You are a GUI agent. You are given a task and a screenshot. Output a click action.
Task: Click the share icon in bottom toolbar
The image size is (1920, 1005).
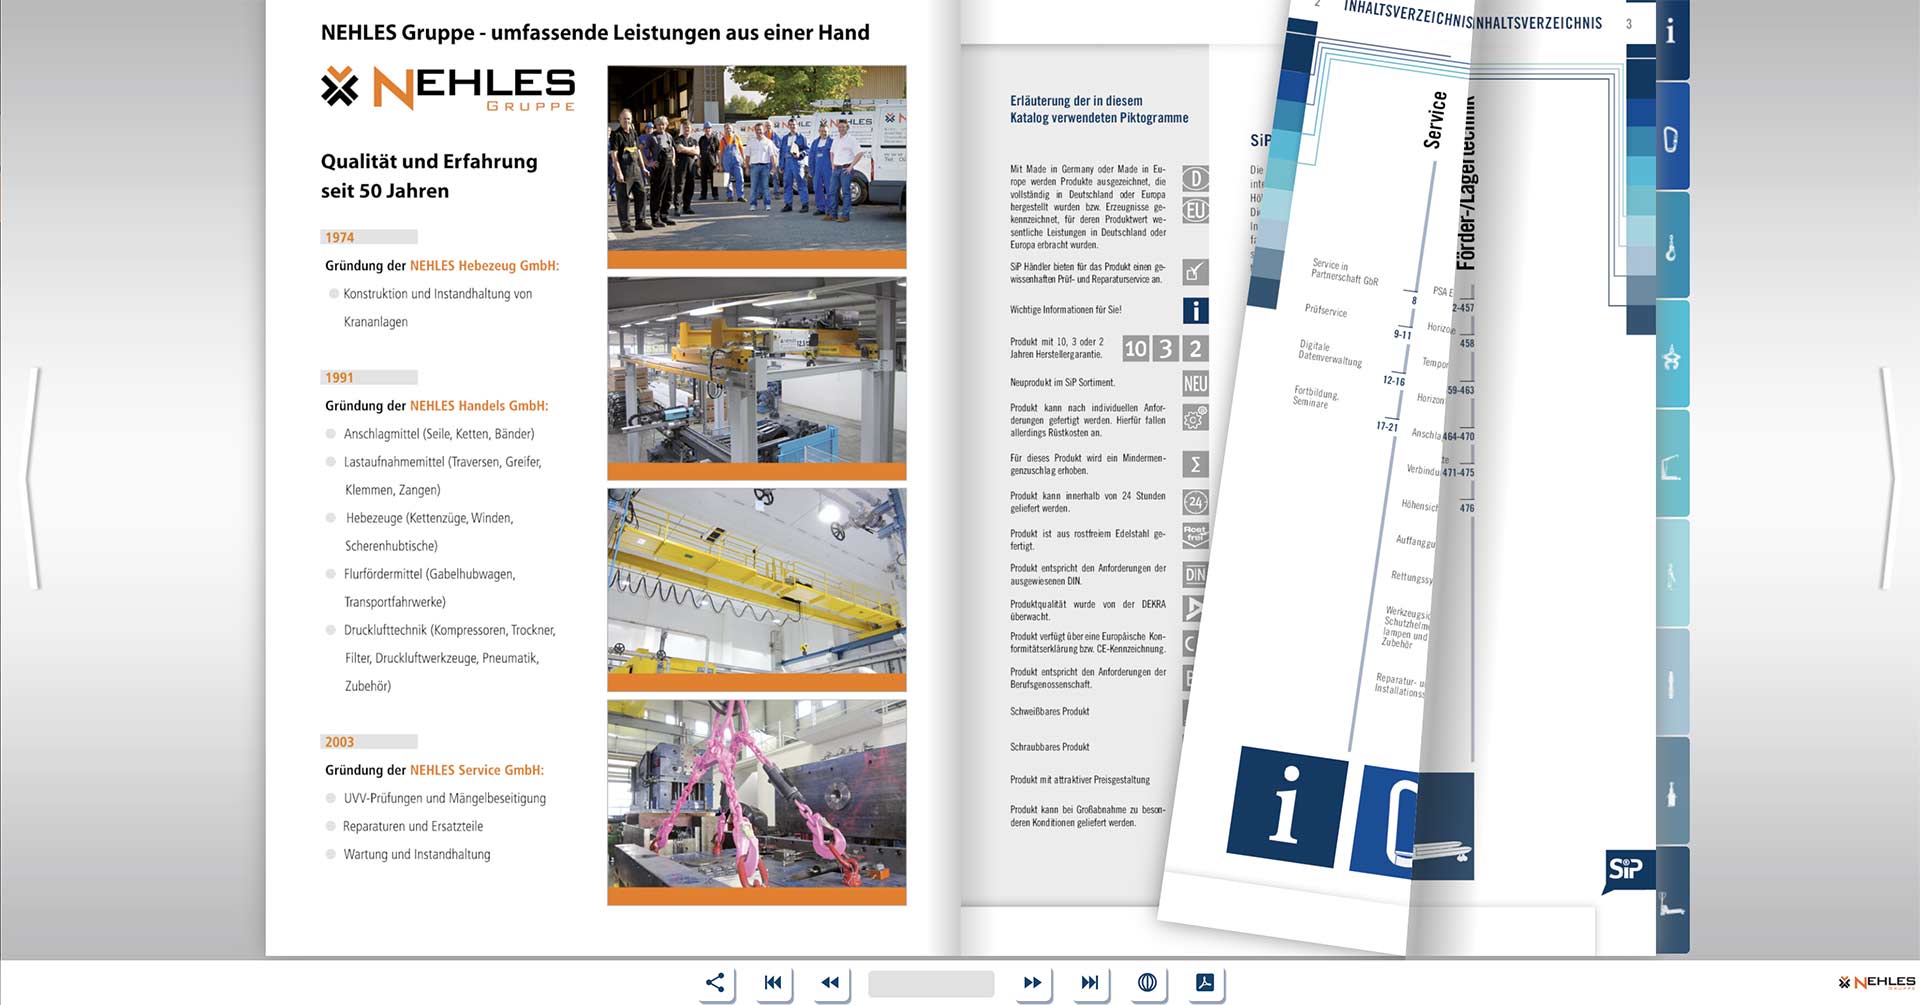click(x=715, y=983)
